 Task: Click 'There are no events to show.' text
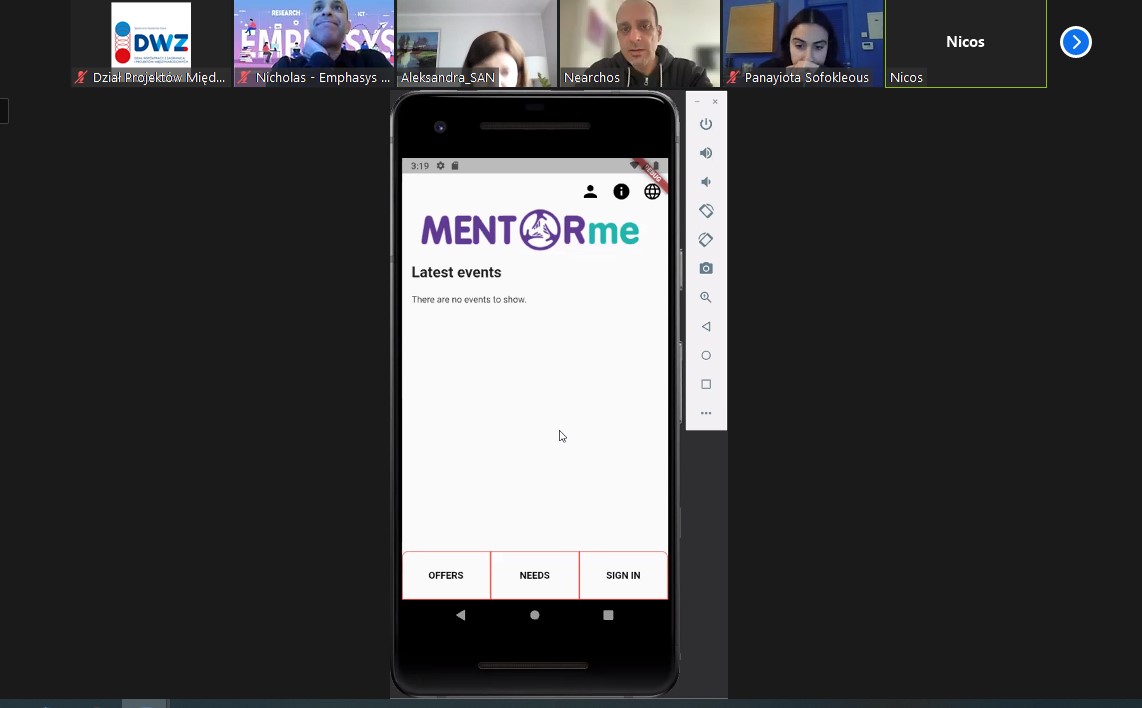(x=468, y=299)
